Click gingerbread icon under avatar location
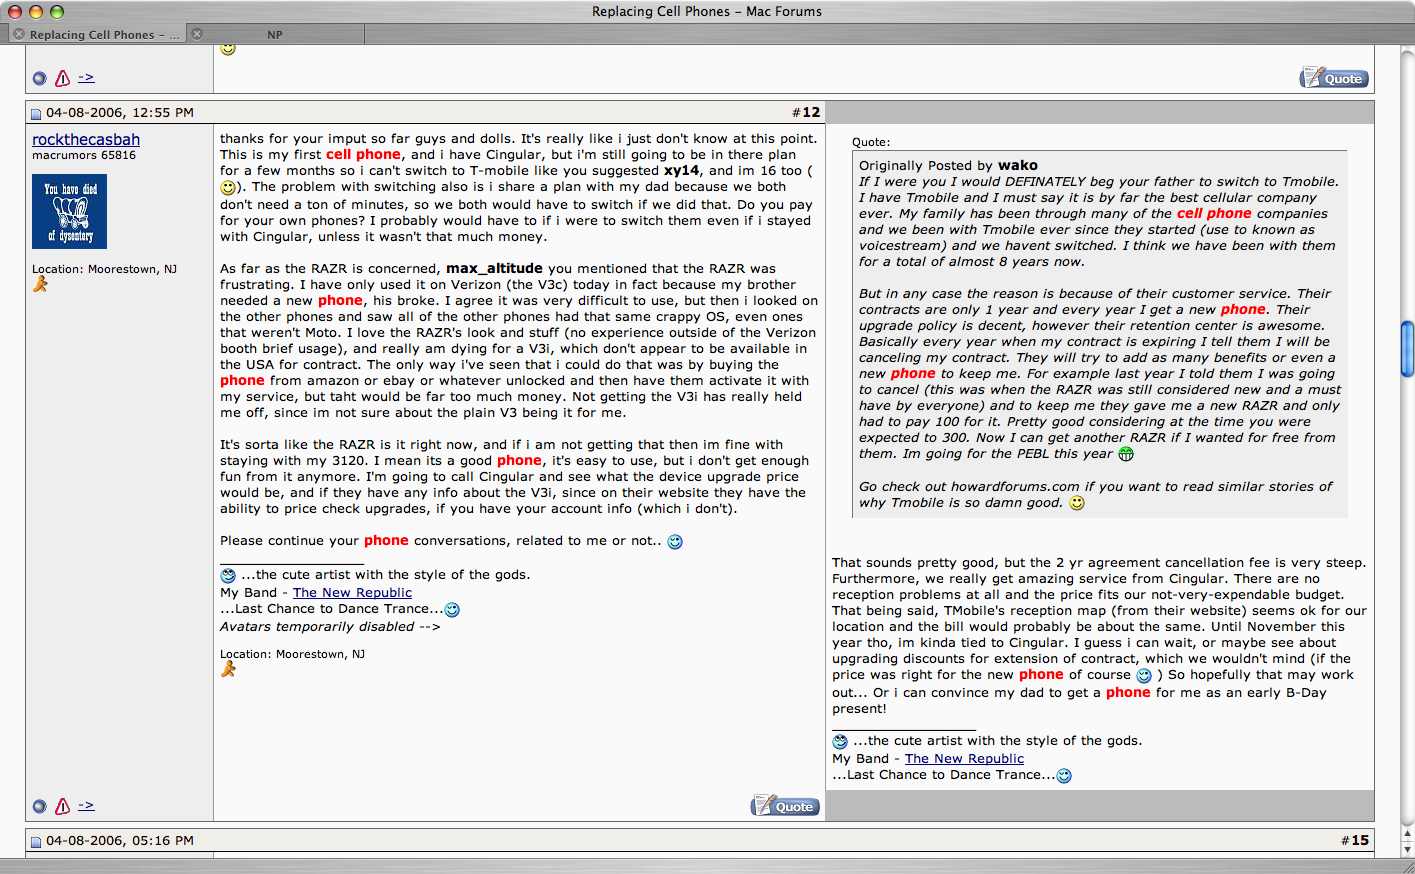Screen dimensions: 1415x874 [40, 284]
